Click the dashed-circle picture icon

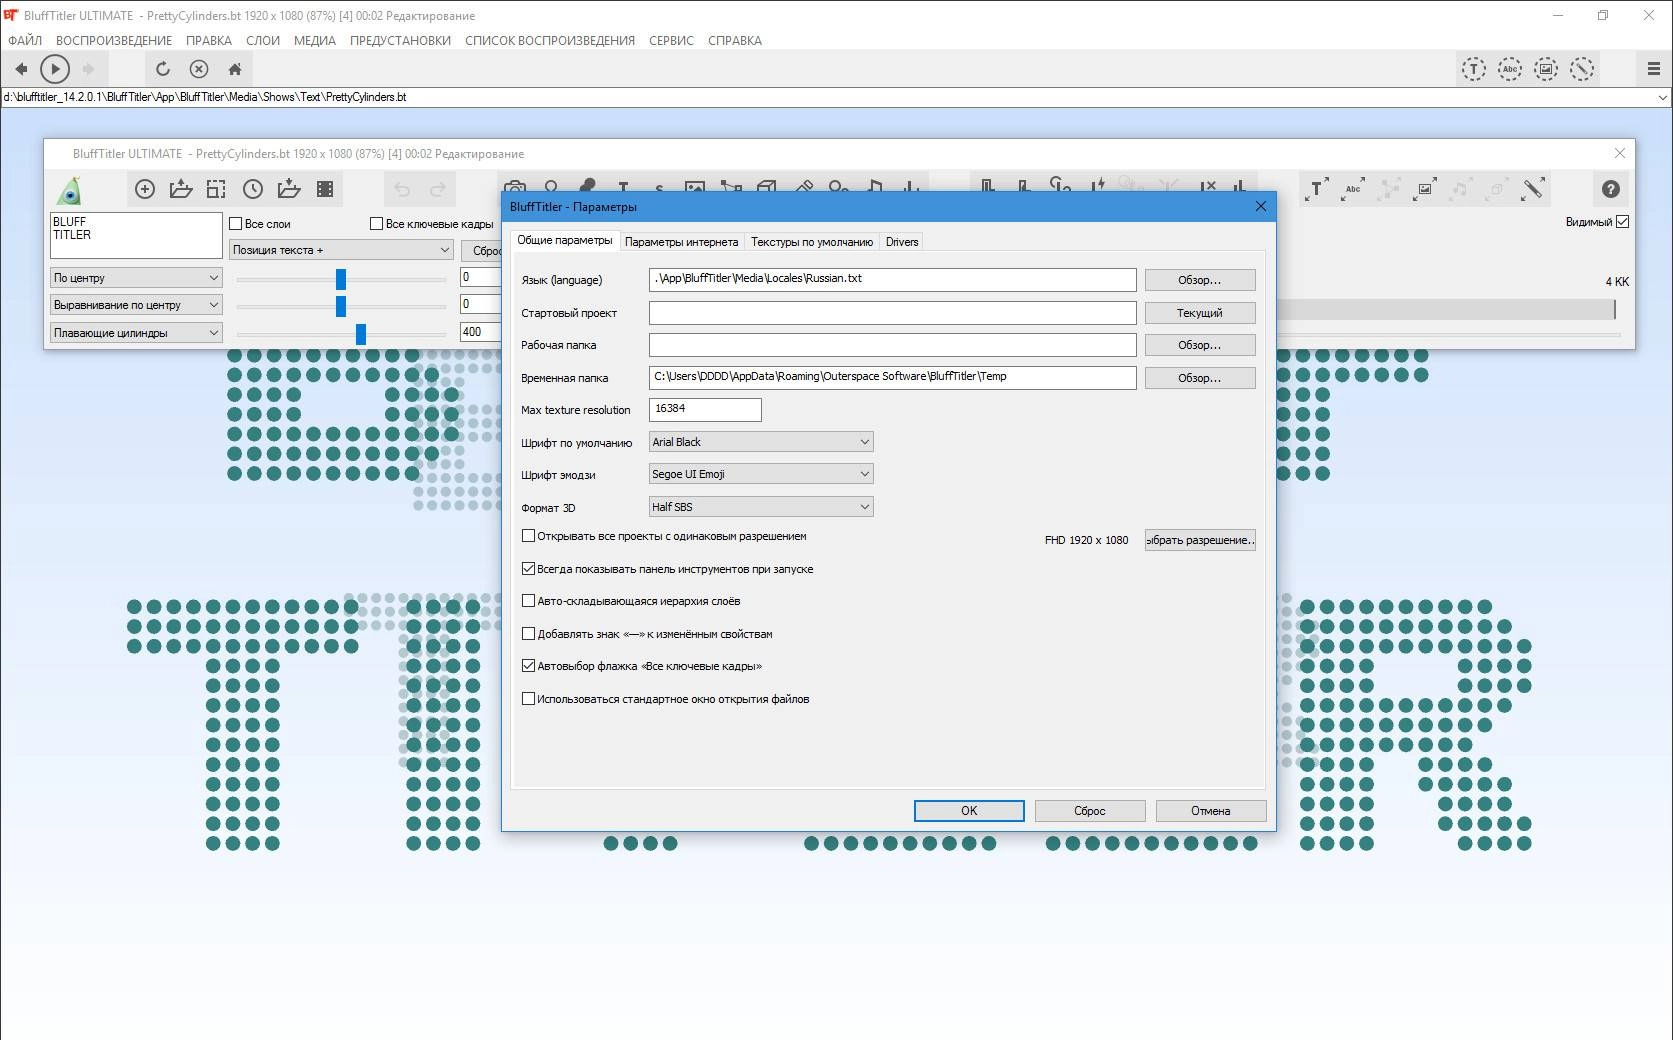pyautogui.click(x=1546, y=69)
